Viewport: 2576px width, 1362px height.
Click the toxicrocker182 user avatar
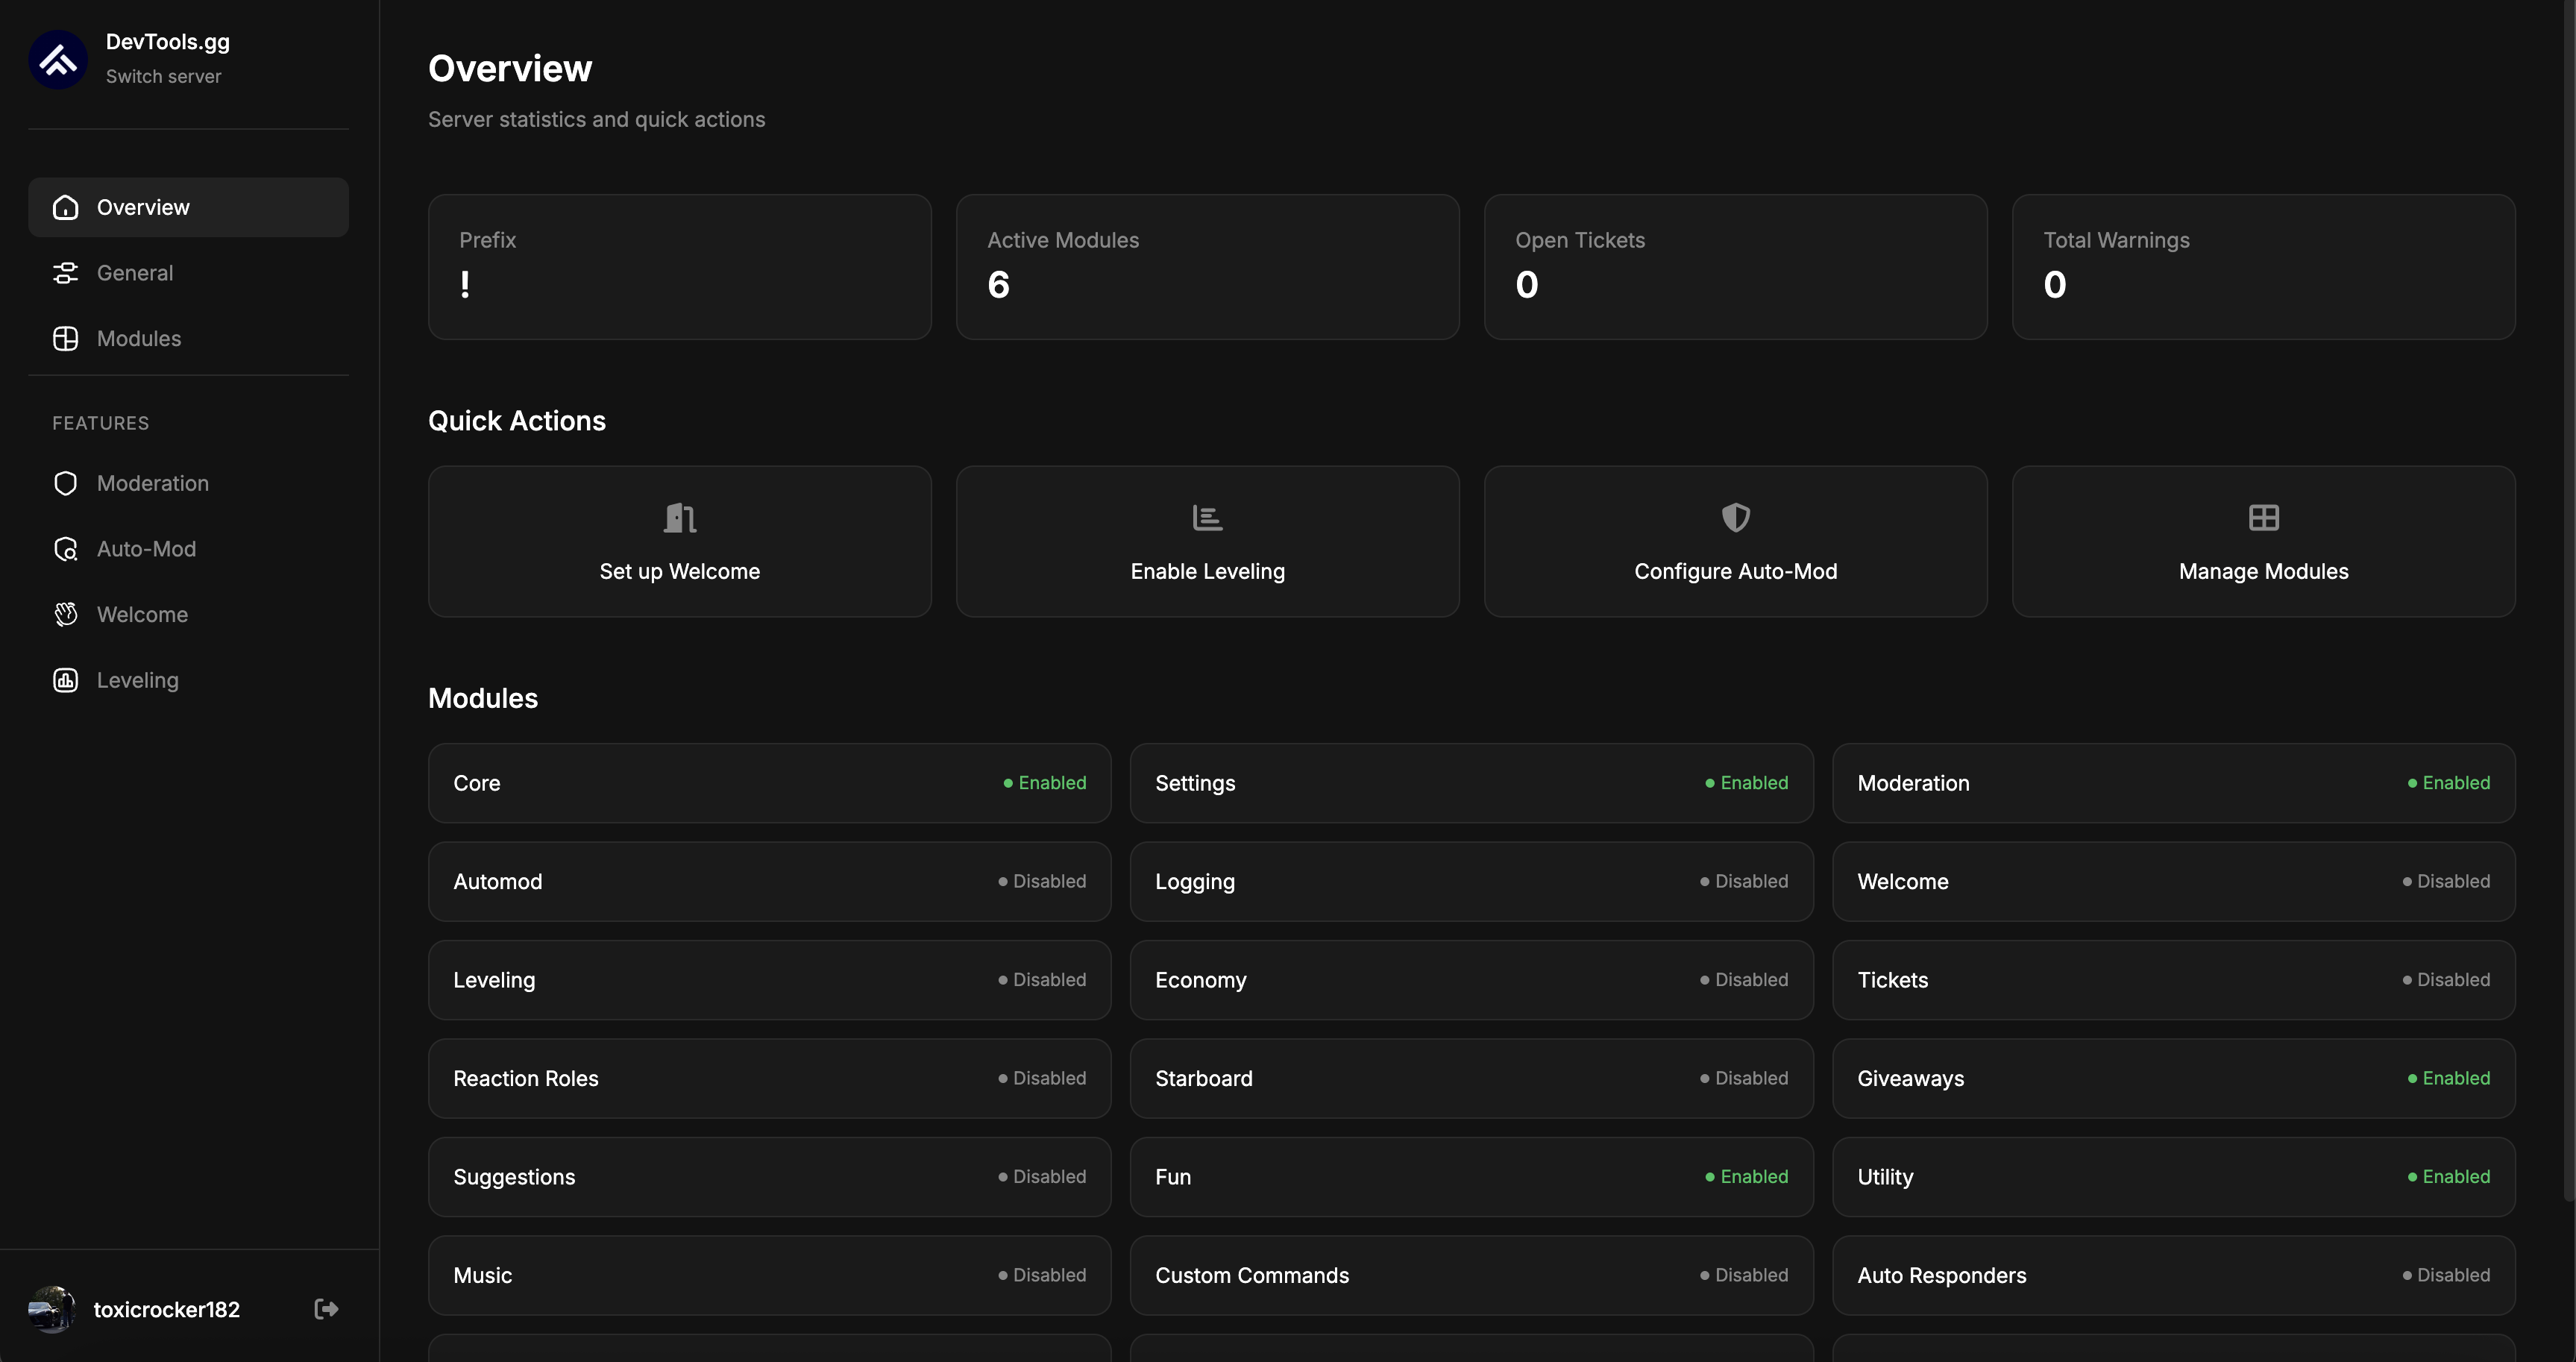pos(51,1309)
